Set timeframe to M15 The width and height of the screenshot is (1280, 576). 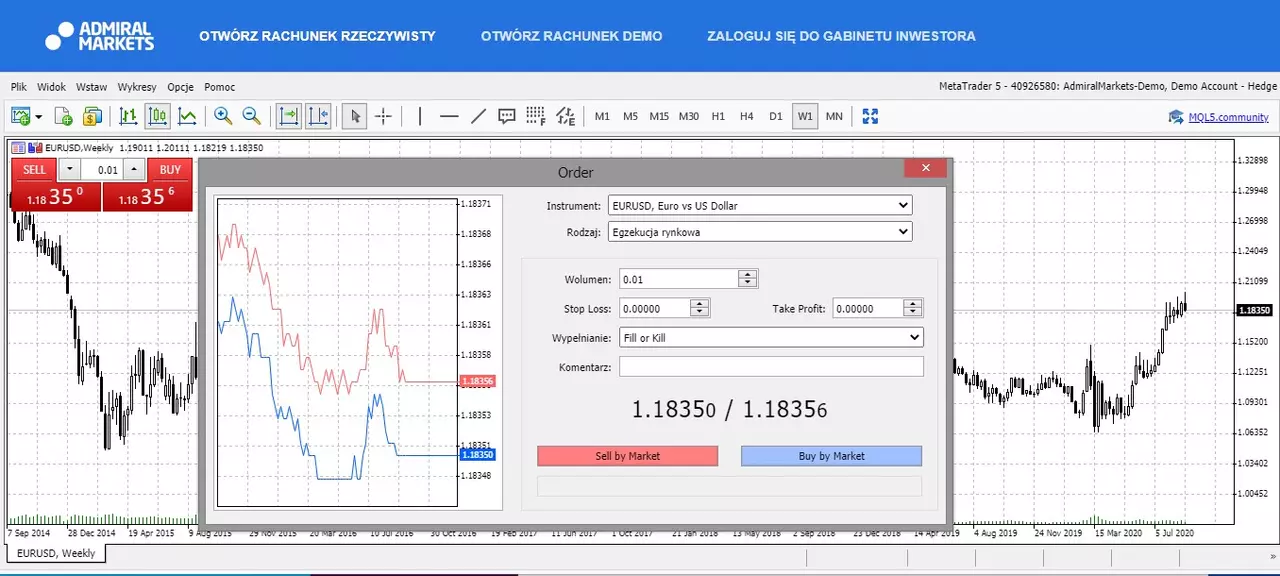(x=659, y=116)
